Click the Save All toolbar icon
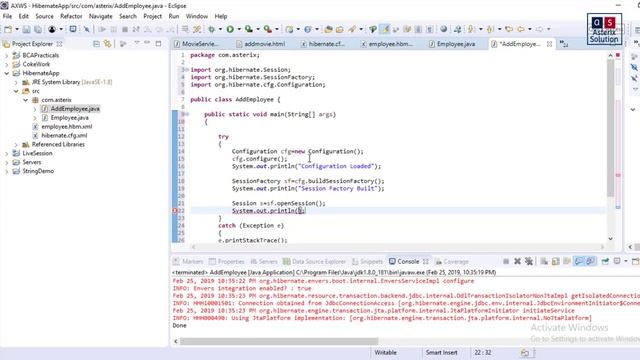 pyautogui.click(x=38, y=29)
